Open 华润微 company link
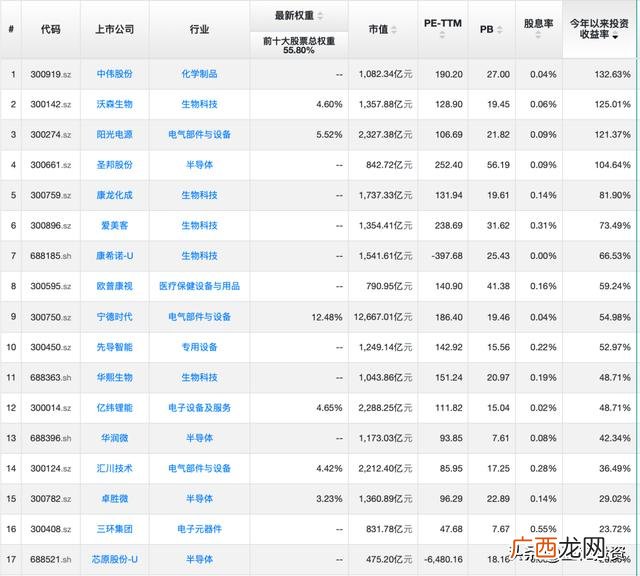The image size is (640, 576). click(115, 438)
